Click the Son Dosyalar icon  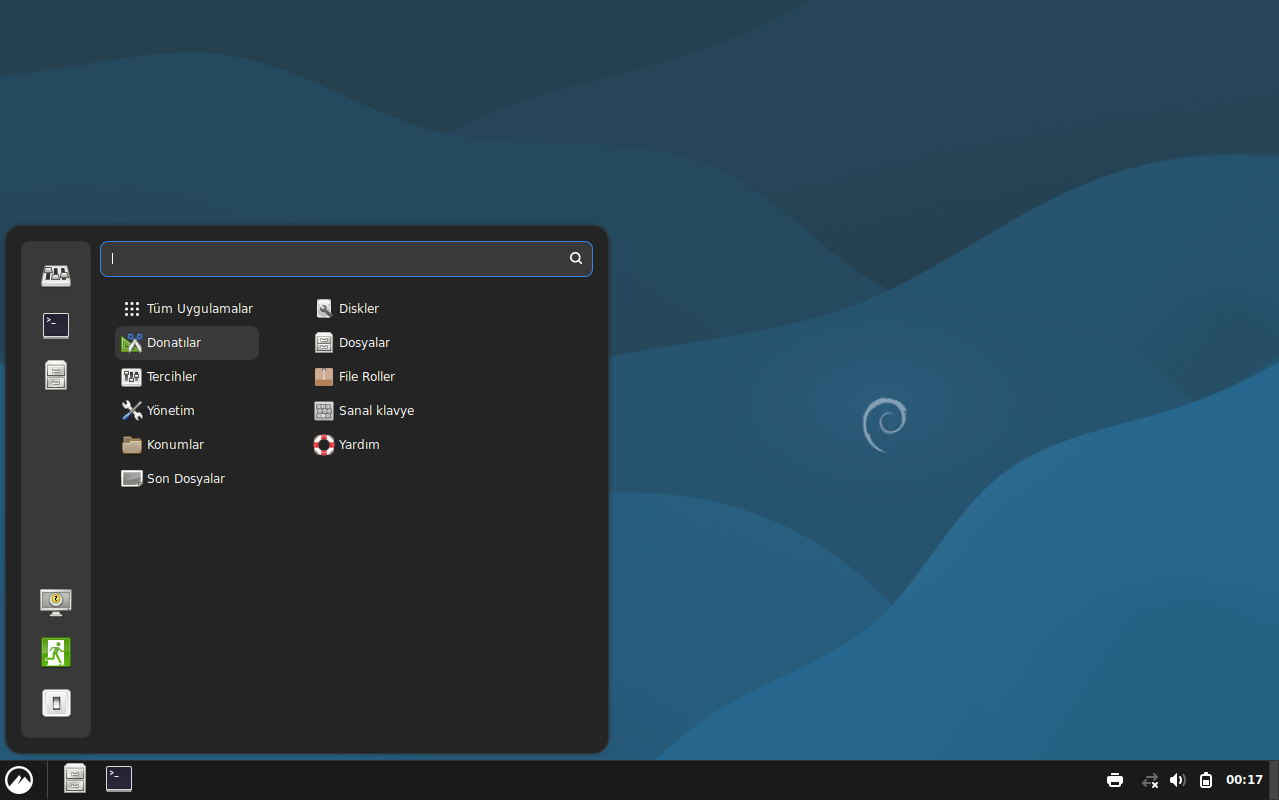[x=132, y=479]
